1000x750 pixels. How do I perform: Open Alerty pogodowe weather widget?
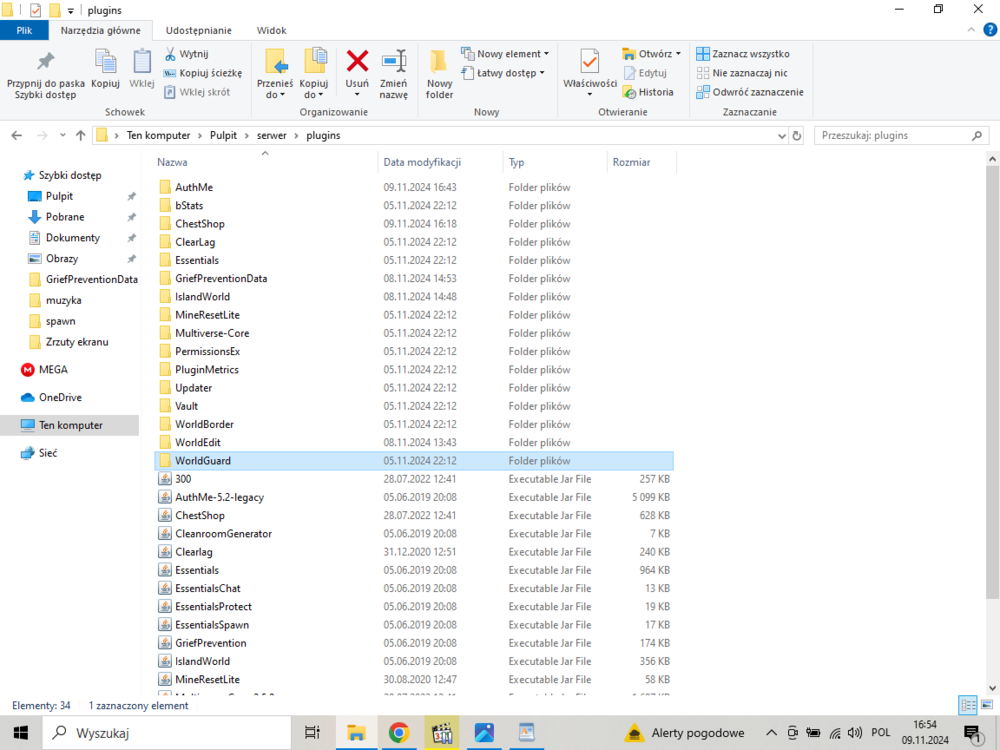(x=684, y=733)
